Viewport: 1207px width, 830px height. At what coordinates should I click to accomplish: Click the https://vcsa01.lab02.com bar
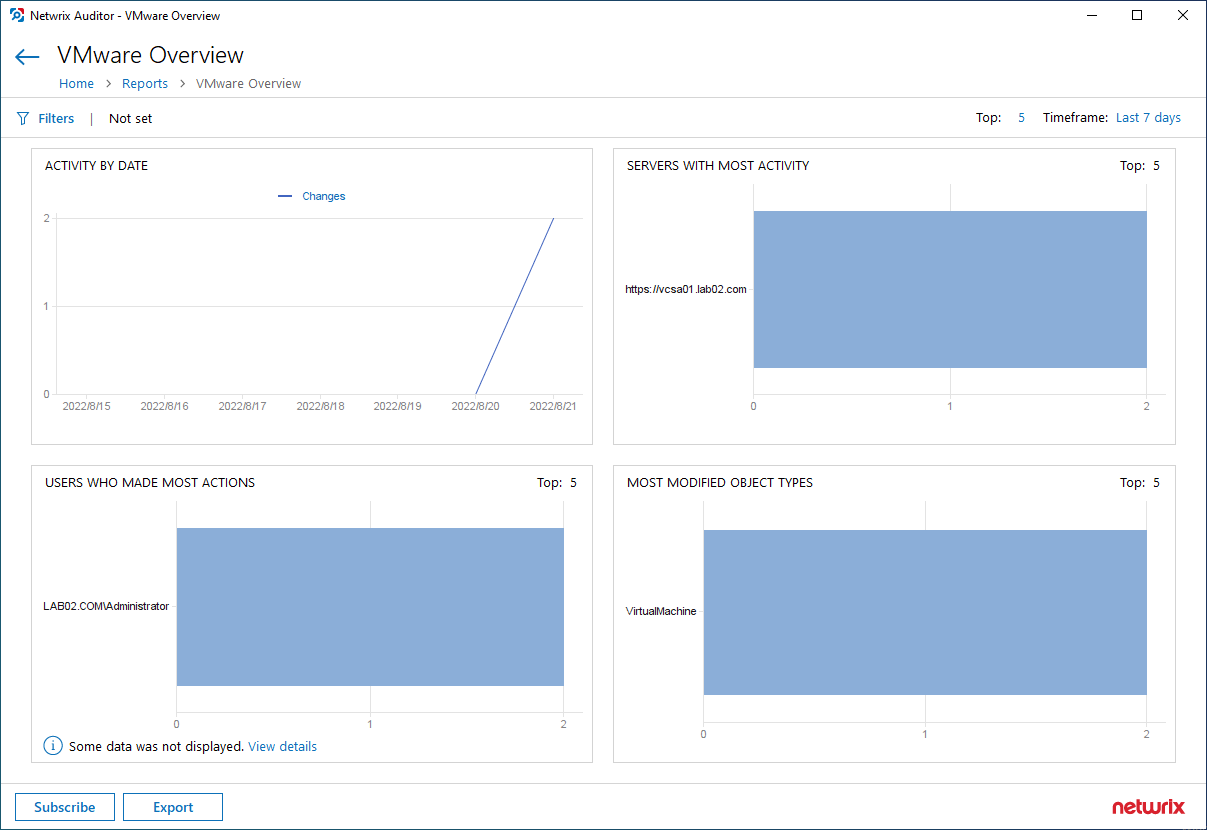[x=950, y=289]
